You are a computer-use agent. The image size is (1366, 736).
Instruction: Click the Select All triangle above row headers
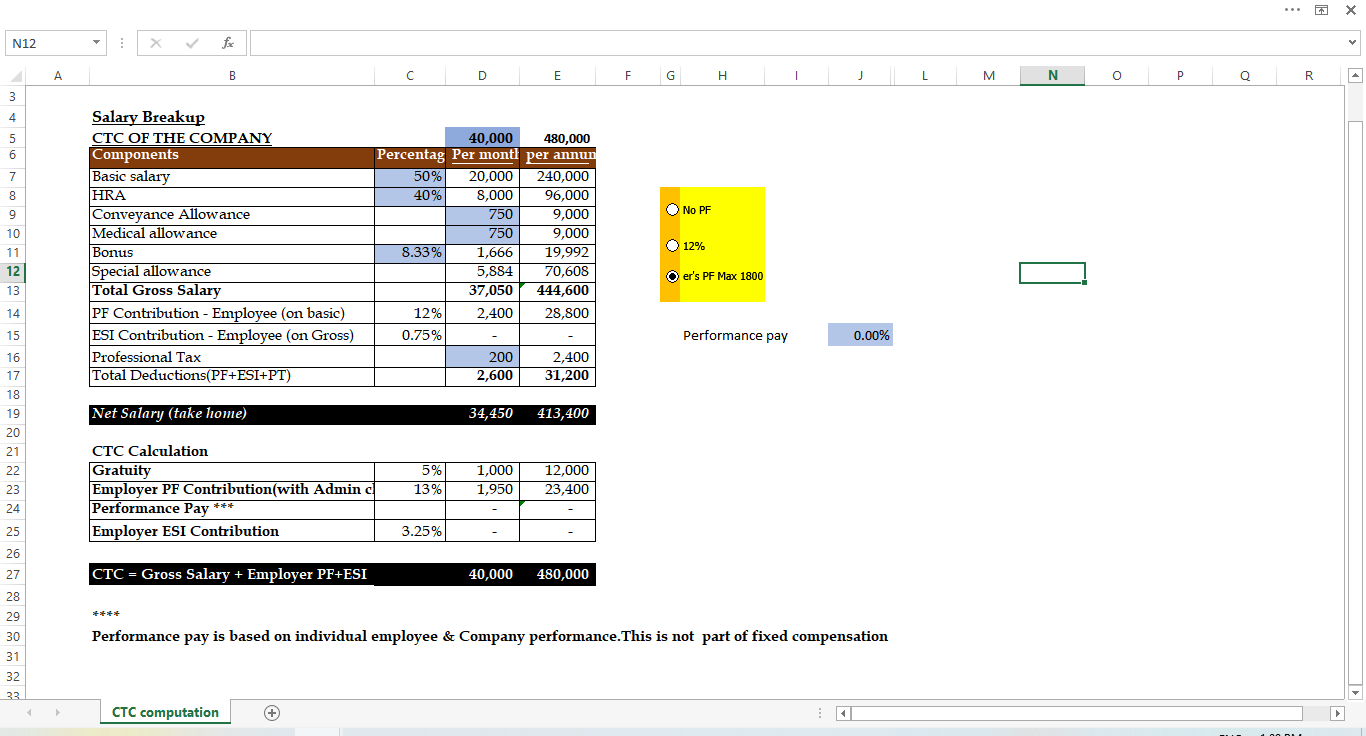(x=13, y=75)
